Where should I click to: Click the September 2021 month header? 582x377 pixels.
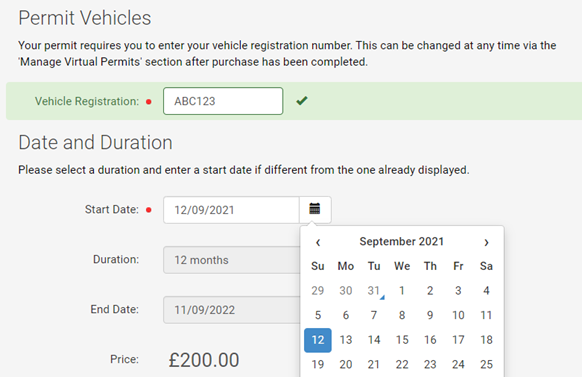pyautogui.click(x=402, y=242)
